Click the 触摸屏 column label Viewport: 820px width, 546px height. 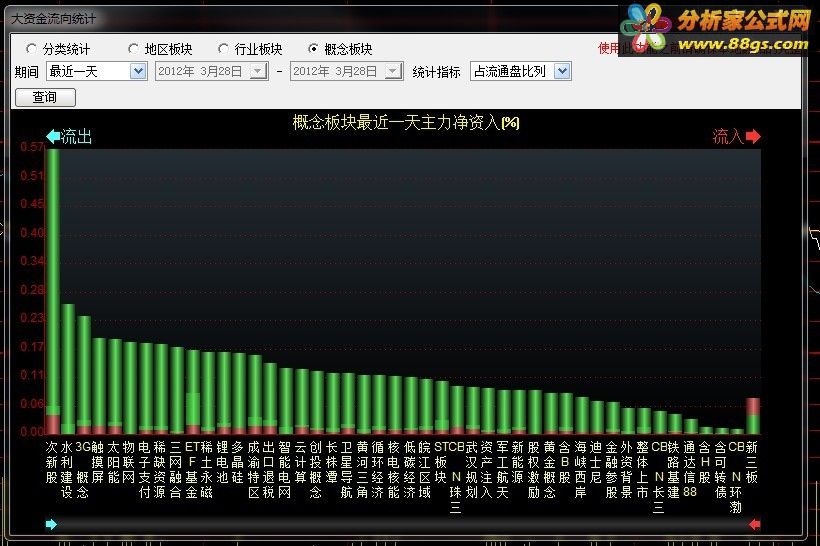pyautogui.click(x=98, y=462)
